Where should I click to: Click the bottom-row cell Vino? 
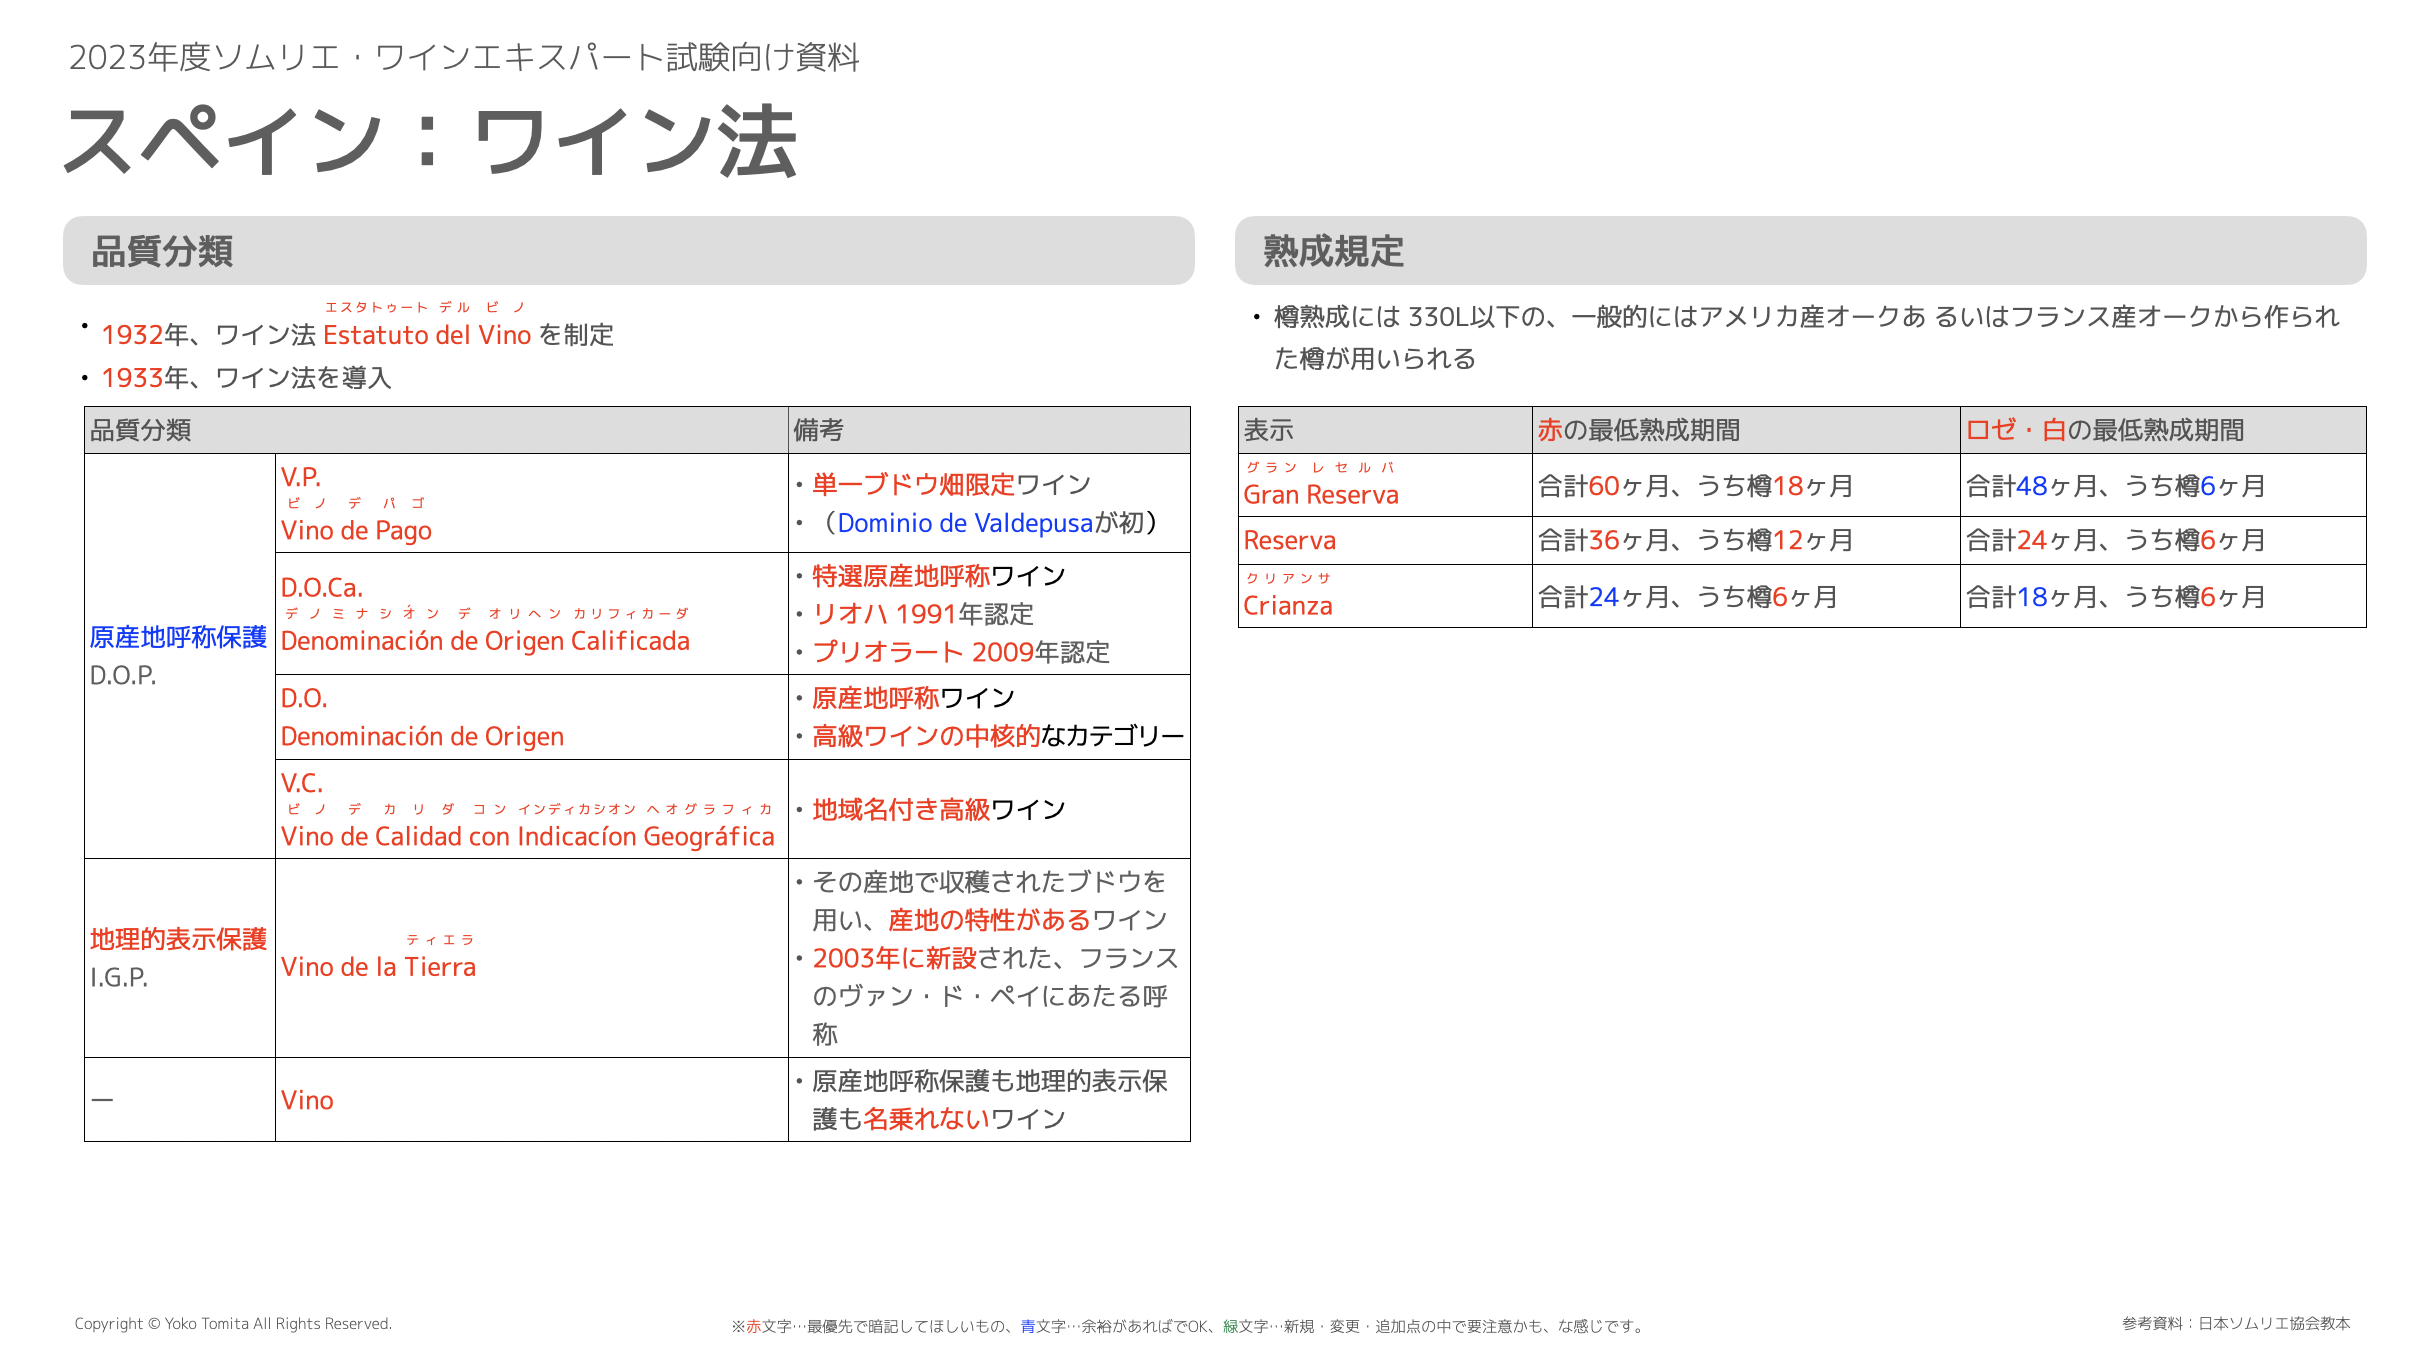click(x=307, y=1100)
